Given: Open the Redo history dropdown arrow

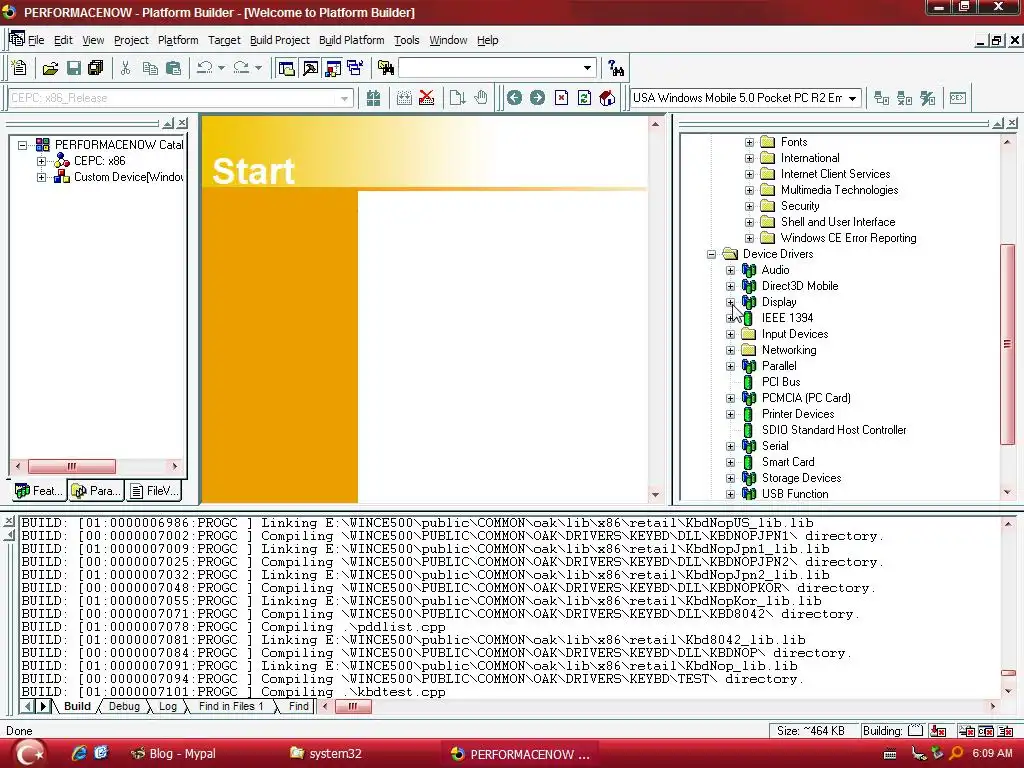Looking at the screenshot, I should coord(259,68).
